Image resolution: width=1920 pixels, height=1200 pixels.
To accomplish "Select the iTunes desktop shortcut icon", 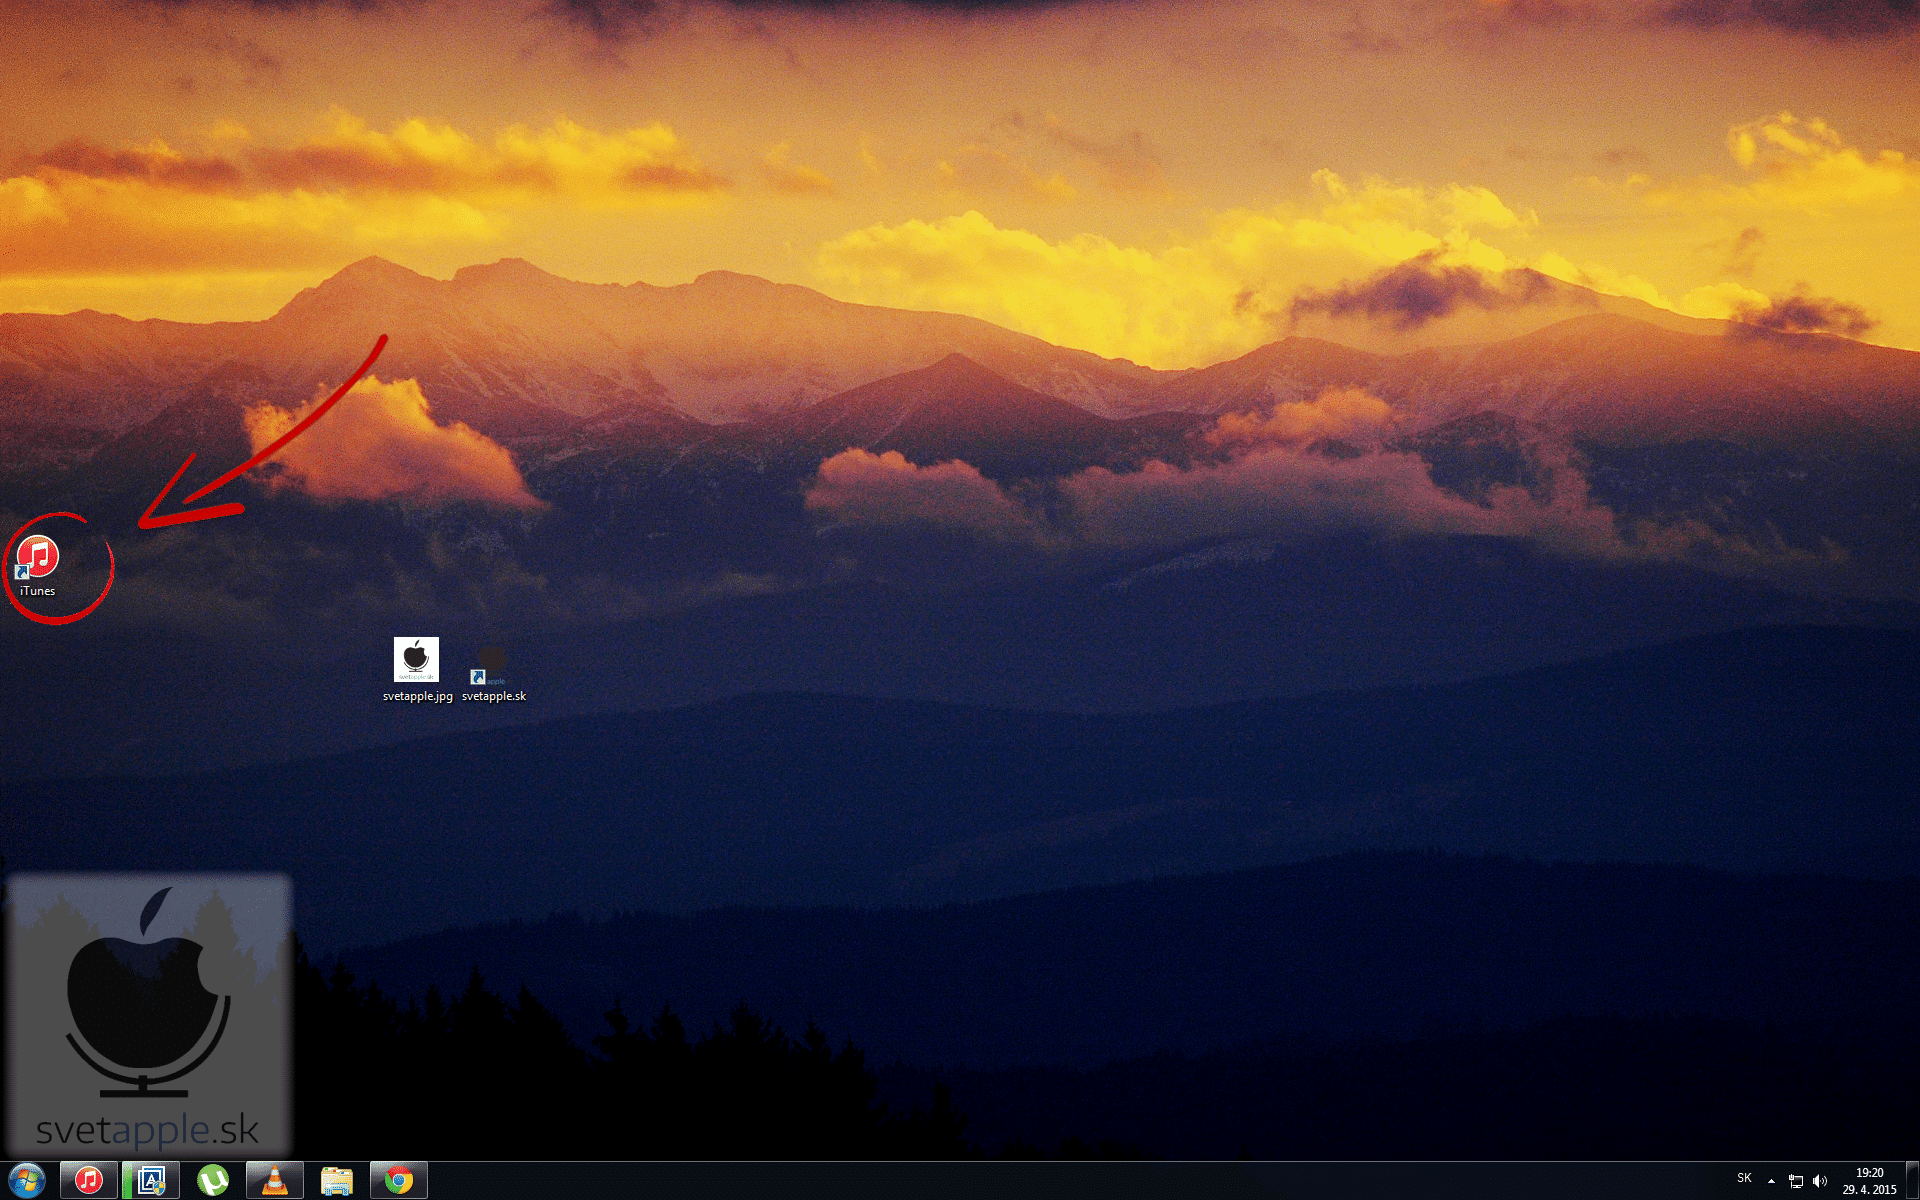I will [x=38, y=558].
